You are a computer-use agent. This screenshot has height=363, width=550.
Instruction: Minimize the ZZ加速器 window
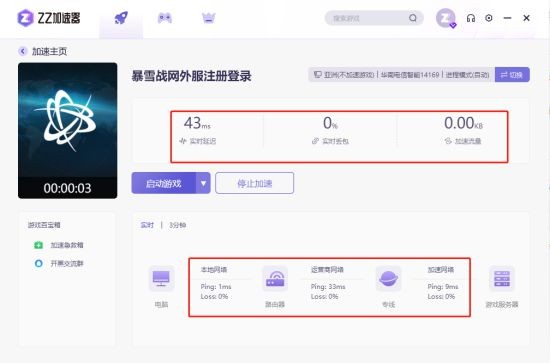[507, 18]
